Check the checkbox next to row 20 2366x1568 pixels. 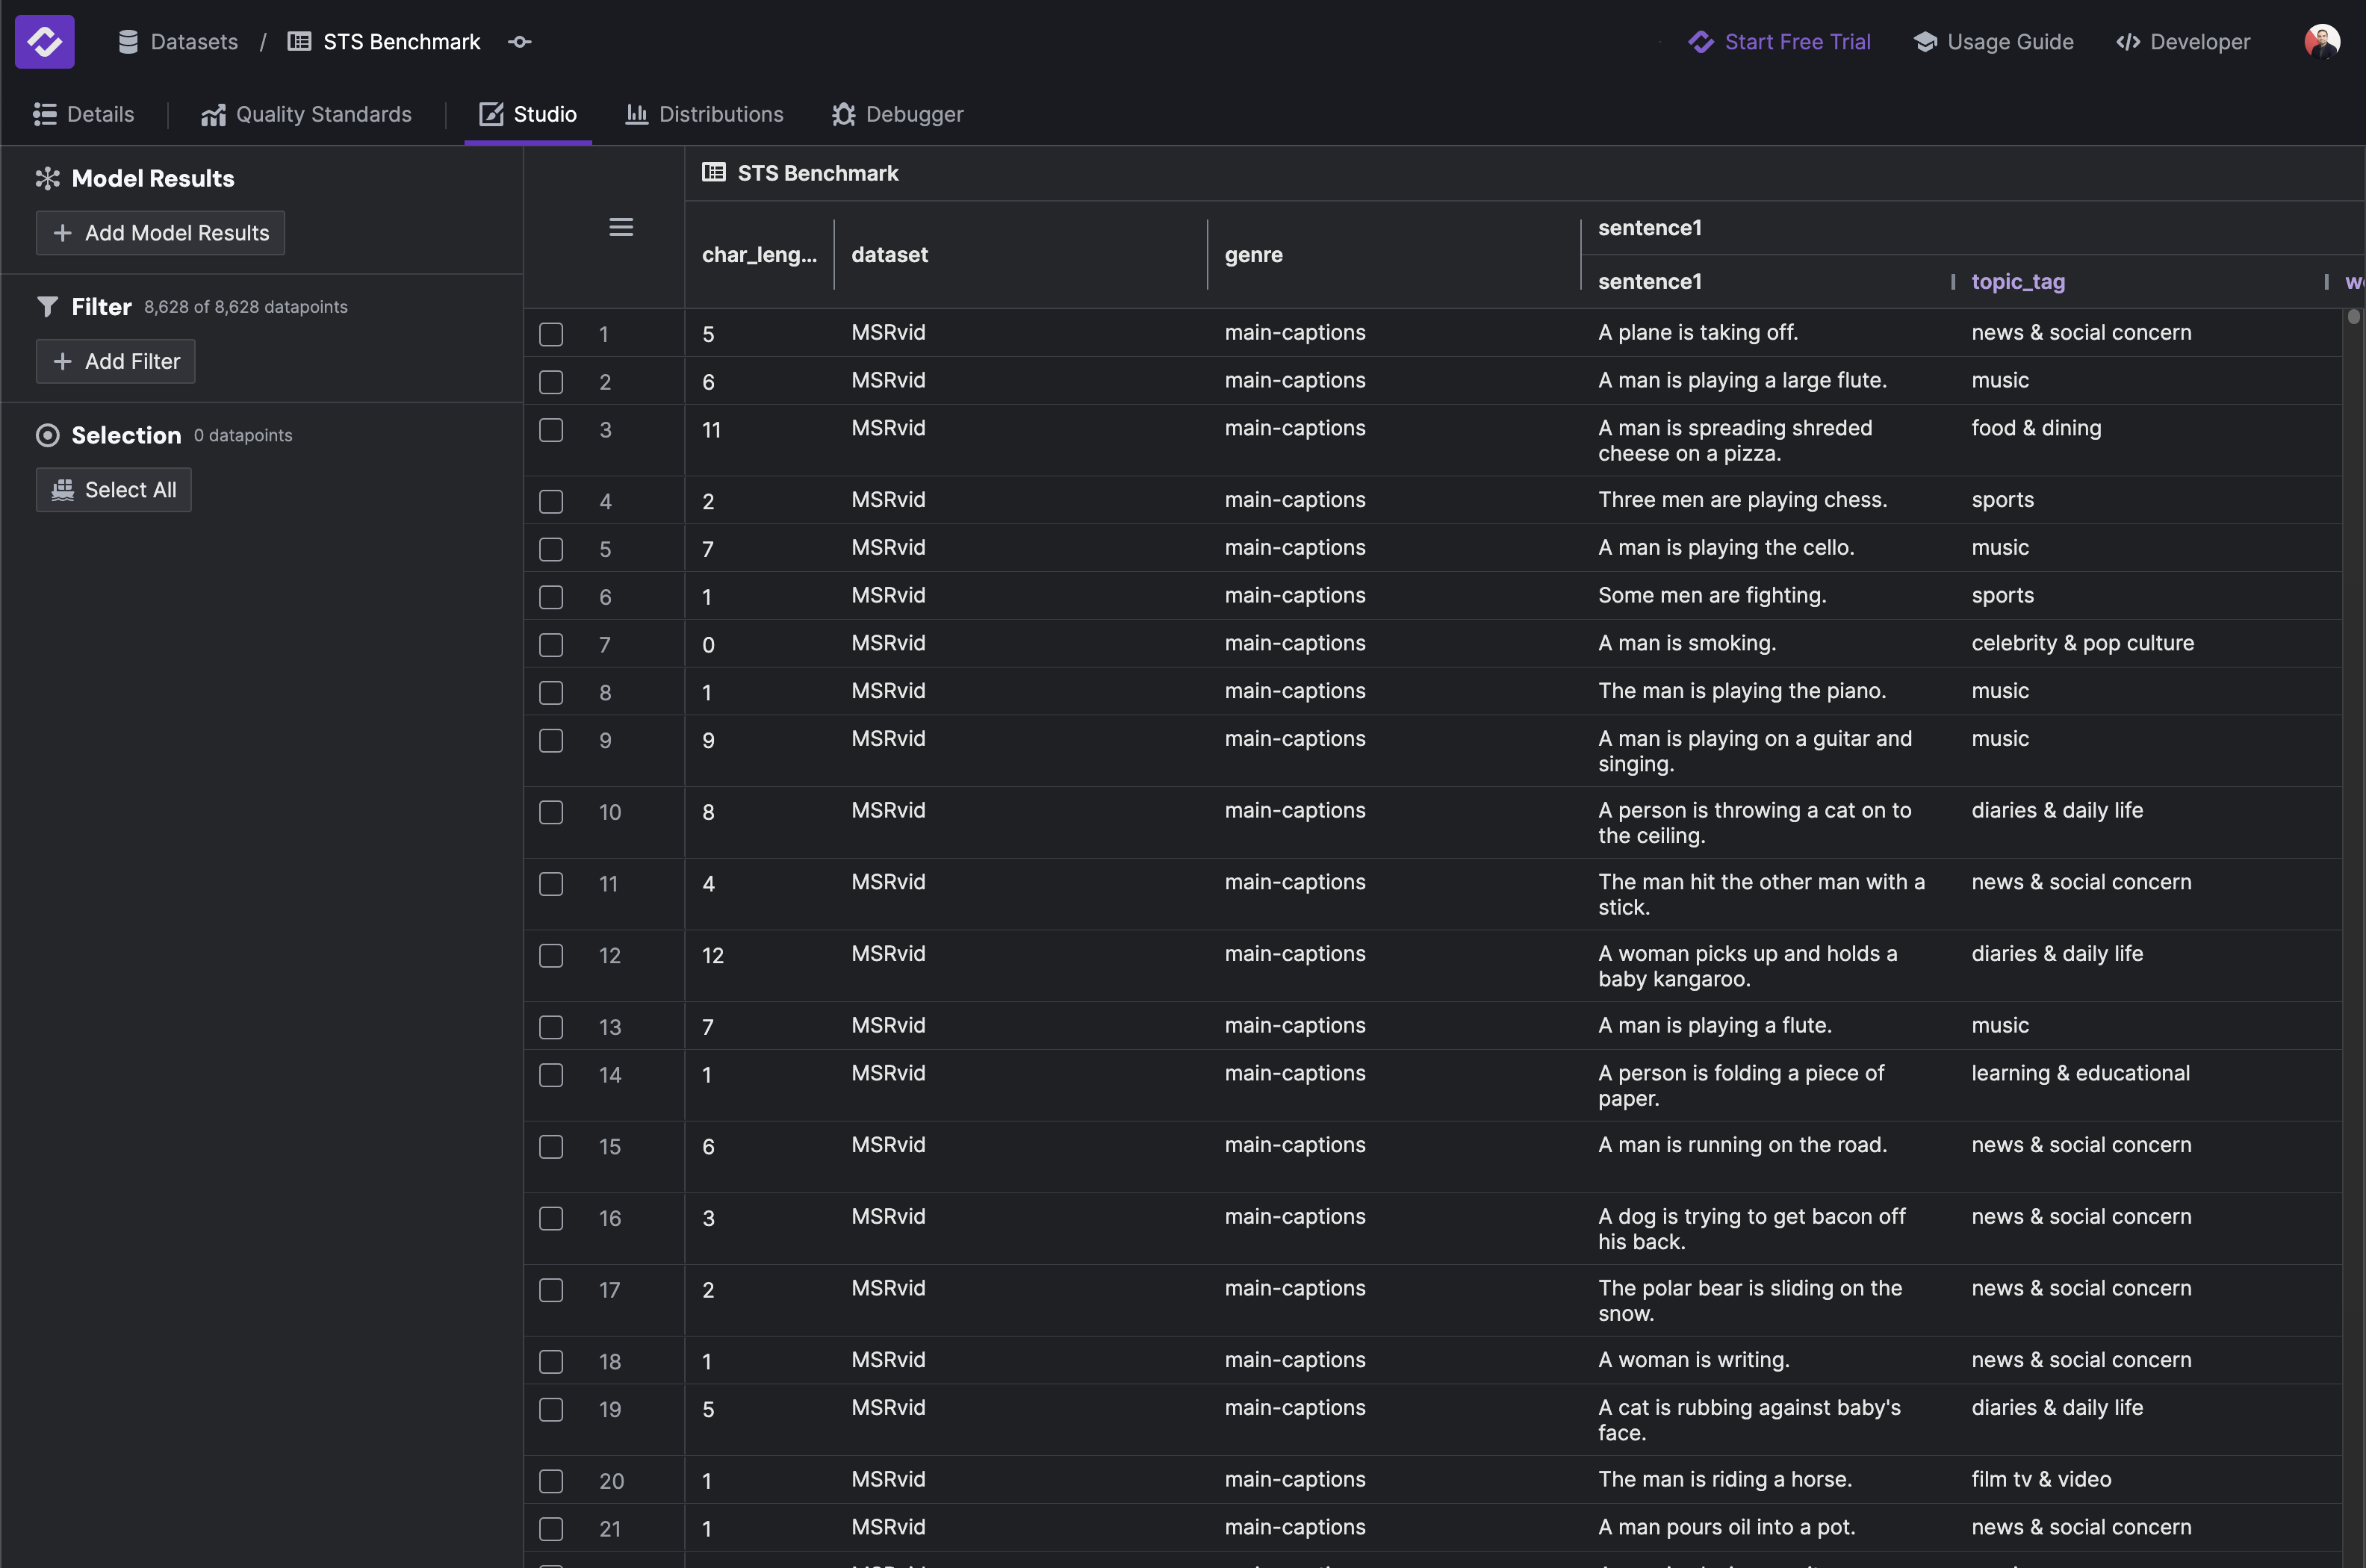coord(551,1481)
